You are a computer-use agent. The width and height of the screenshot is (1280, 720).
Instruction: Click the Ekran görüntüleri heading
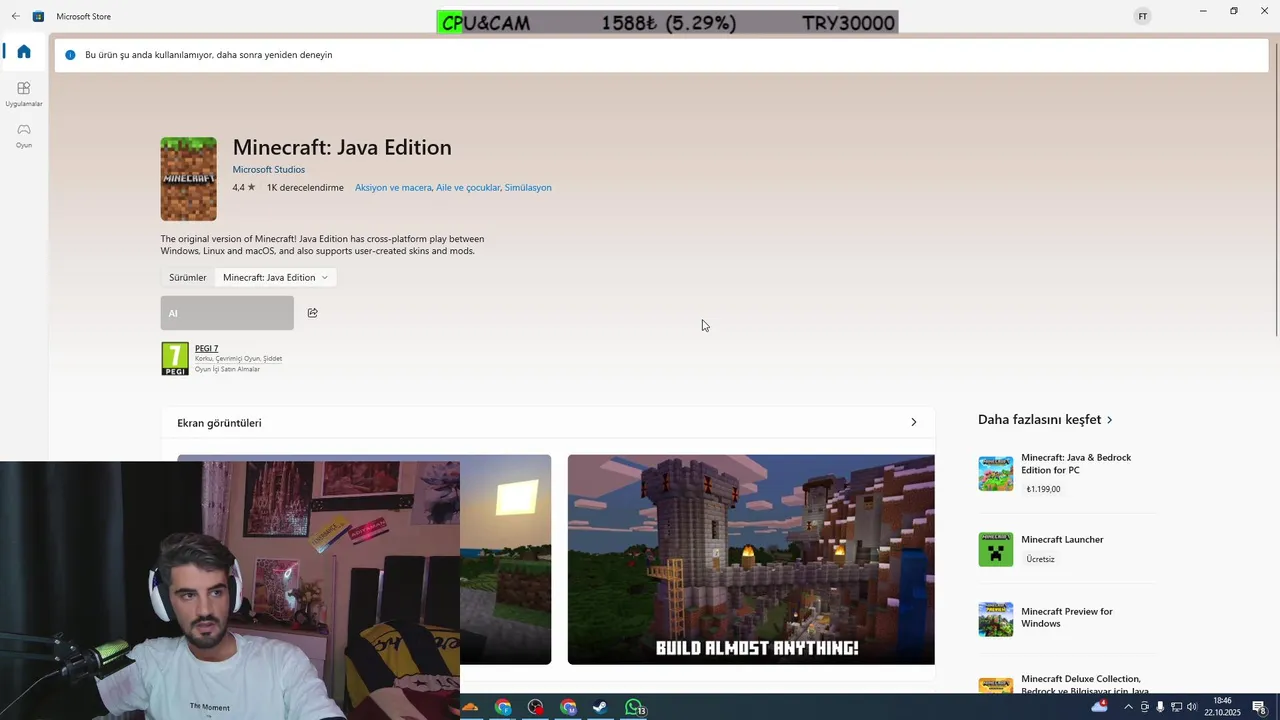(x=219, y=423)
